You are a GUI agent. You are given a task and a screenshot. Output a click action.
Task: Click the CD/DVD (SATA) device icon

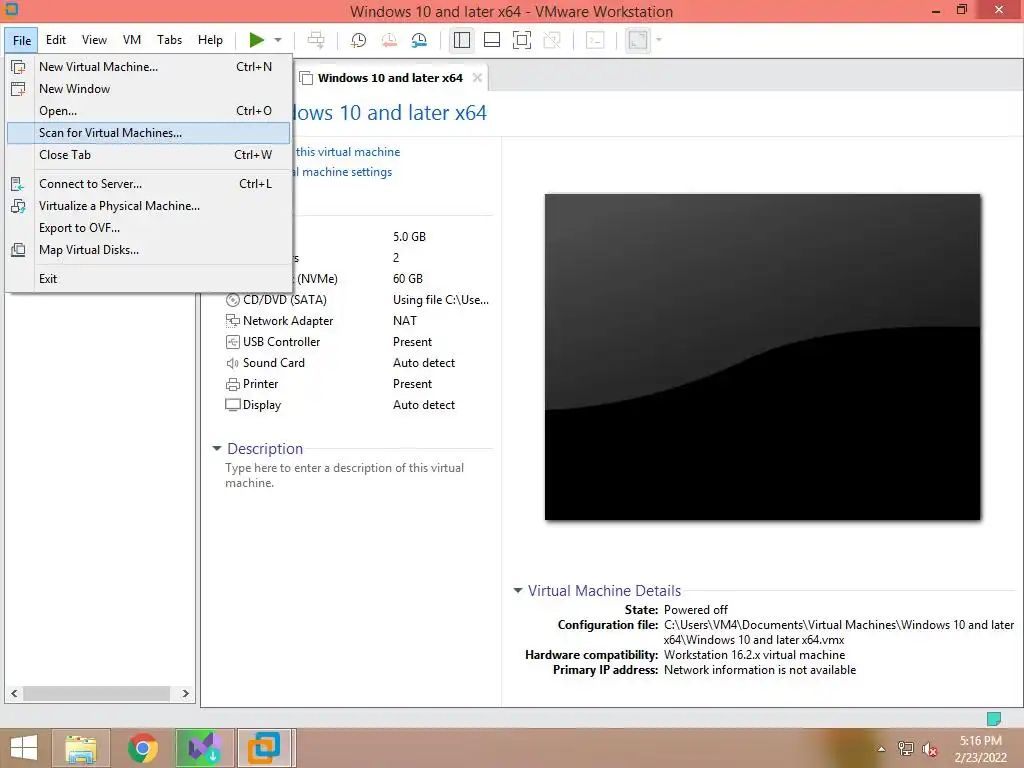pos(232,300)
